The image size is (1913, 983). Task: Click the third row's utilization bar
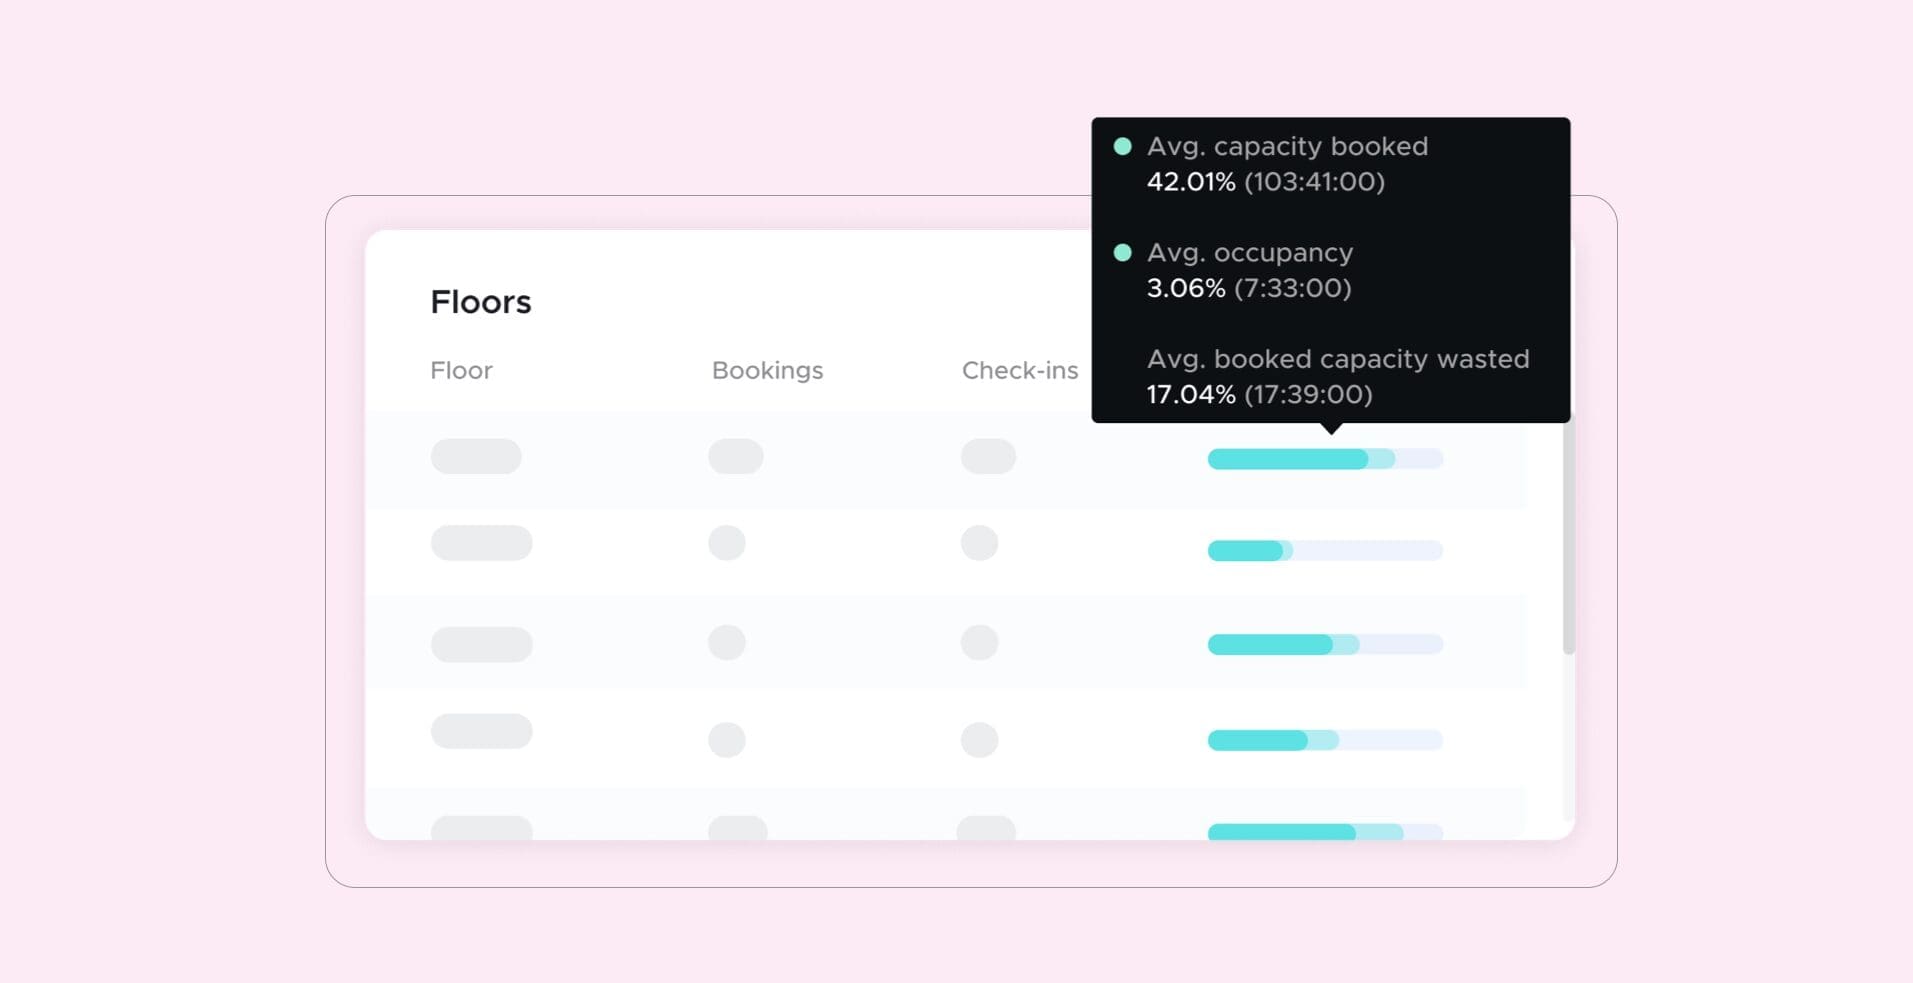[1324, 644]
